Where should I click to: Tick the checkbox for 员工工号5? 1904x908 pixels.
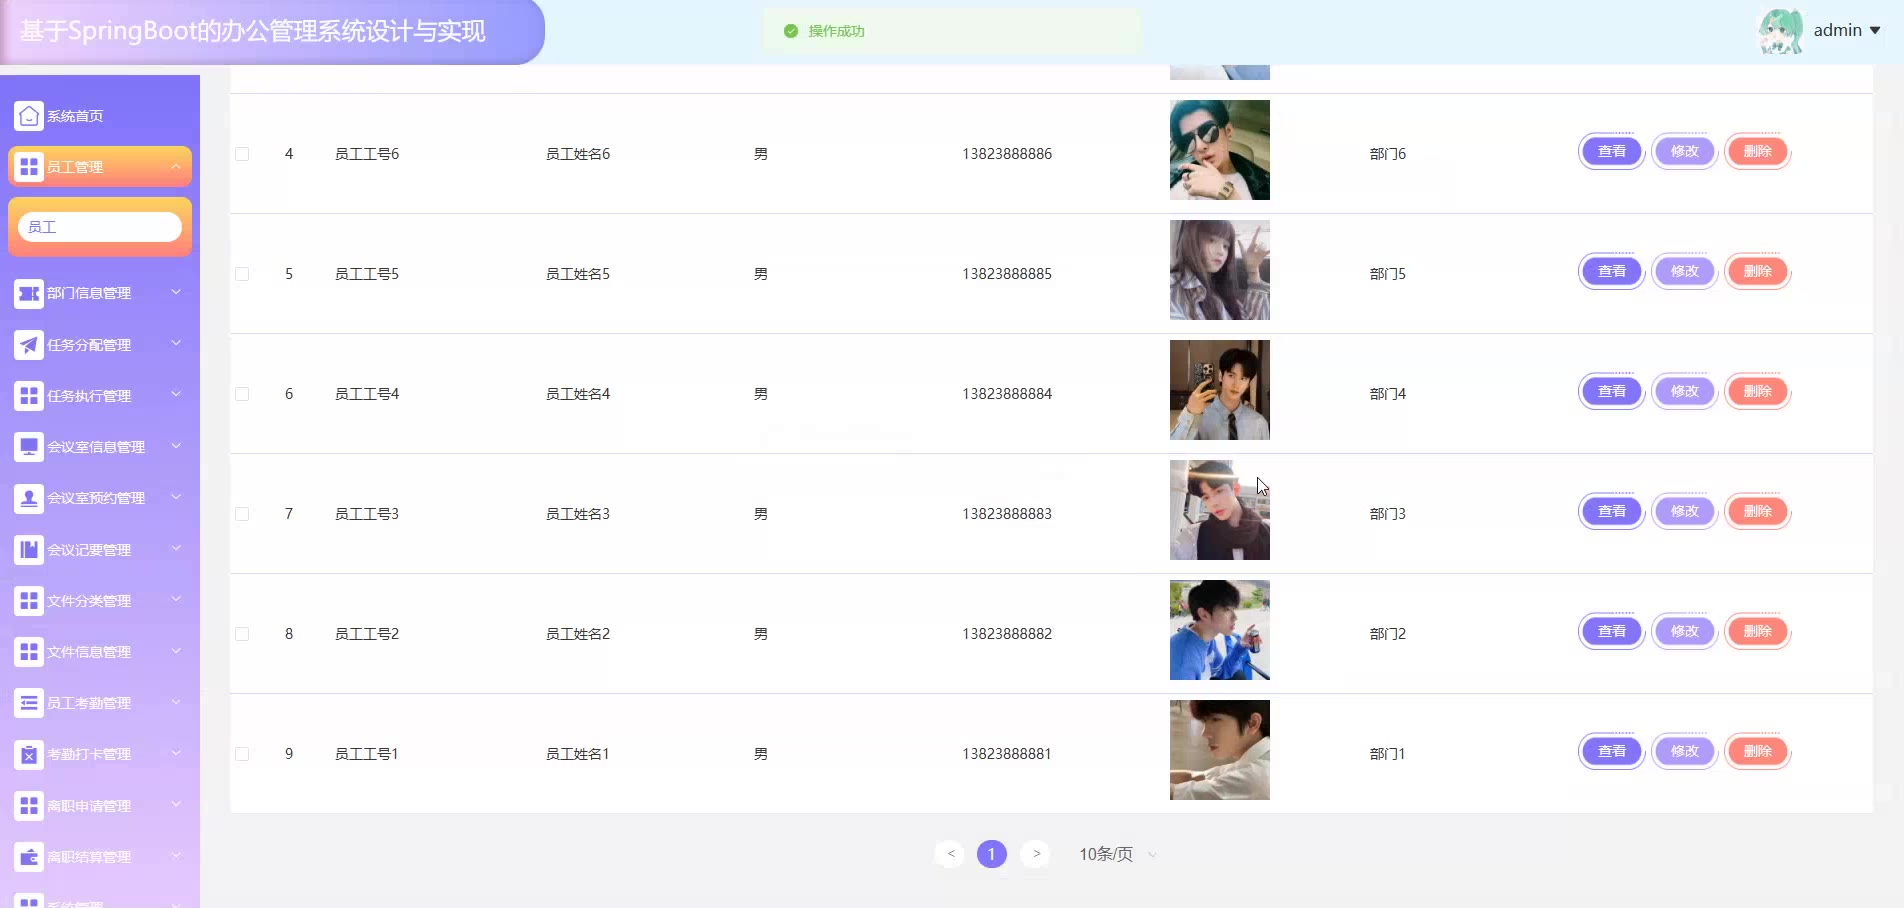pos(242,274)
